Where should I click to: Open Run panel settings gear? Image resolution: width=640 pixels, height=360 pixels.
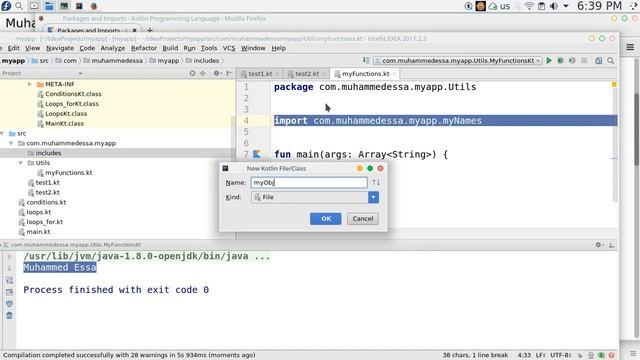599,245
